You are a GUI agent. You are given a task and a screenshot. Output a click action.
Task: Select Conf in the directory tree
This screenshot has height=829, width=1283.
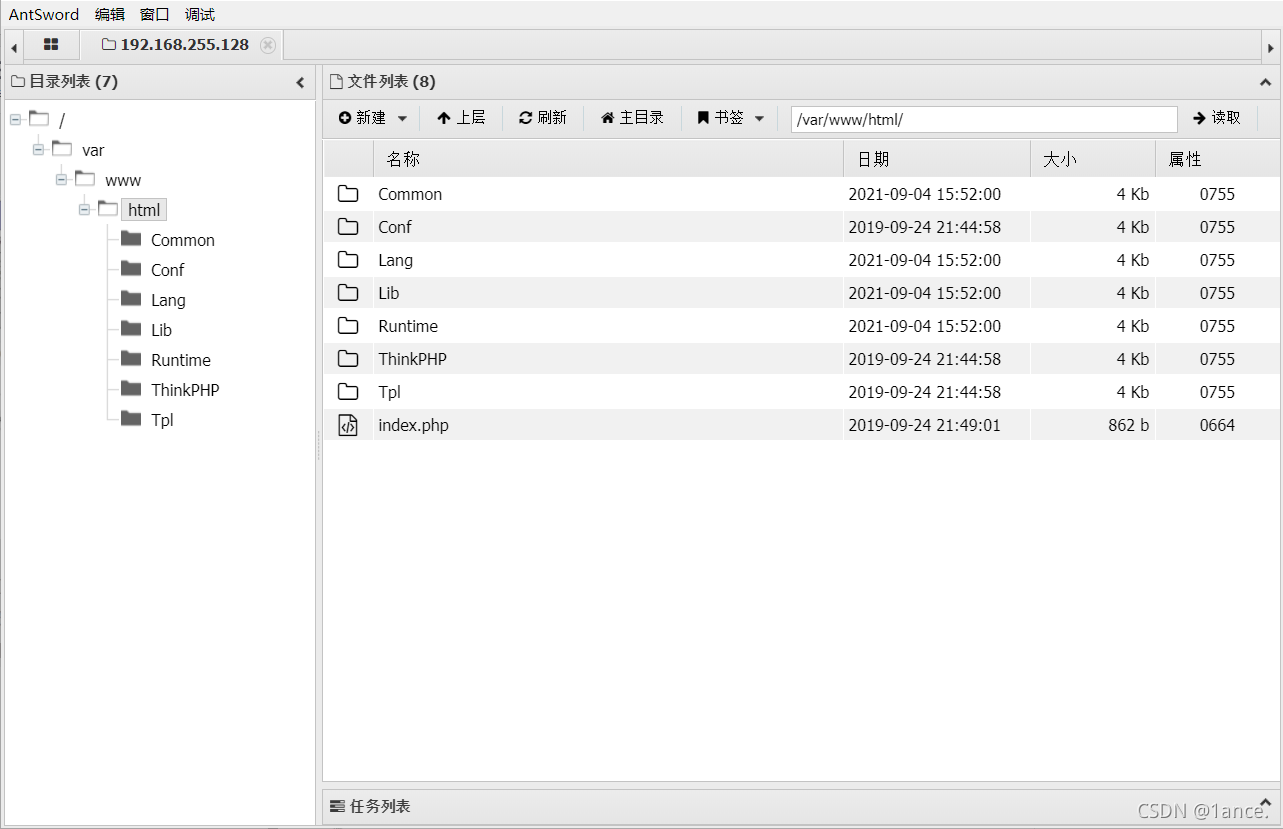tap(167, 270)
